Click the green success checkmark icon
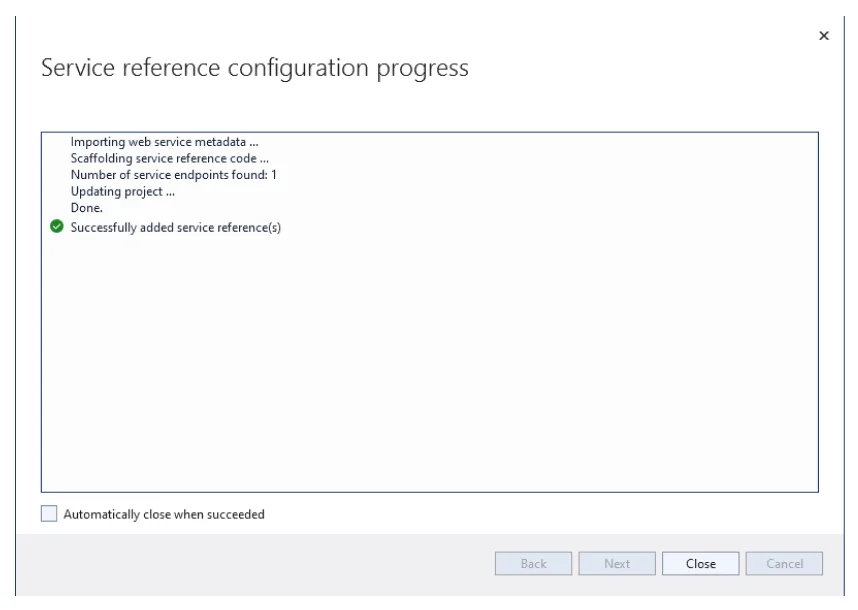The width and height of the screenshot is (858, 610). (x=57, y=227)
